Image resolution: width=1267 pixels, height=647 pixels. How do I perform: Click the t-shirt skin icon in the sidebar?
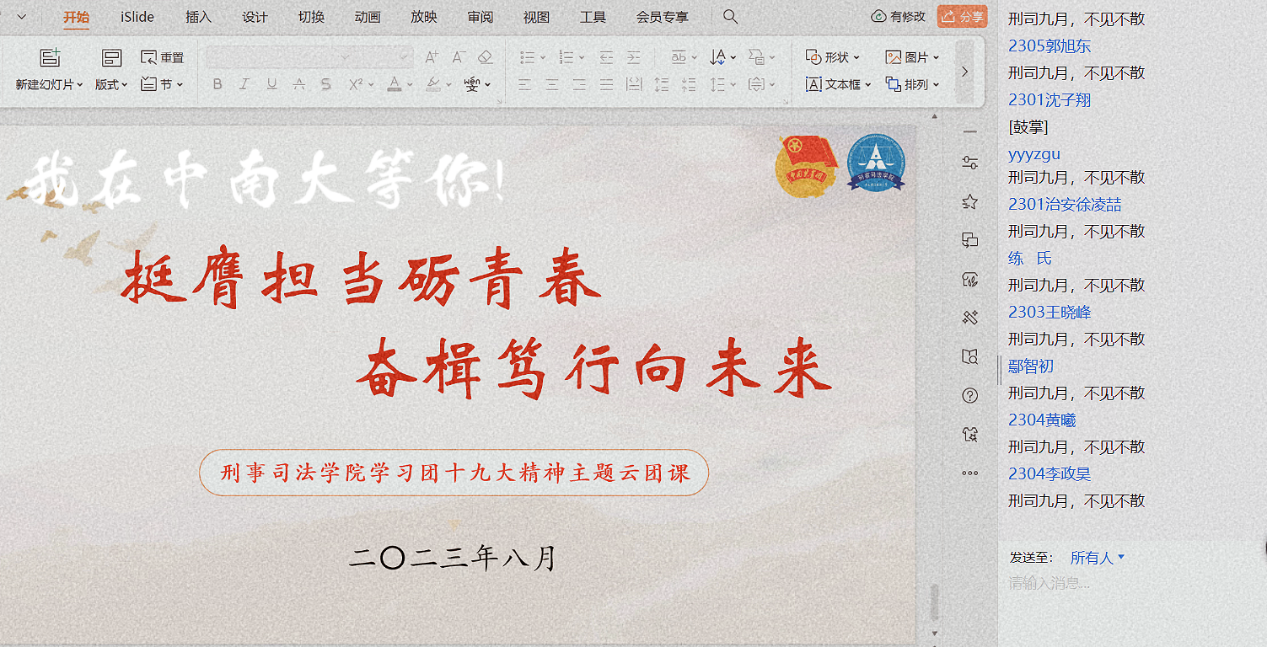pos(969,434)
